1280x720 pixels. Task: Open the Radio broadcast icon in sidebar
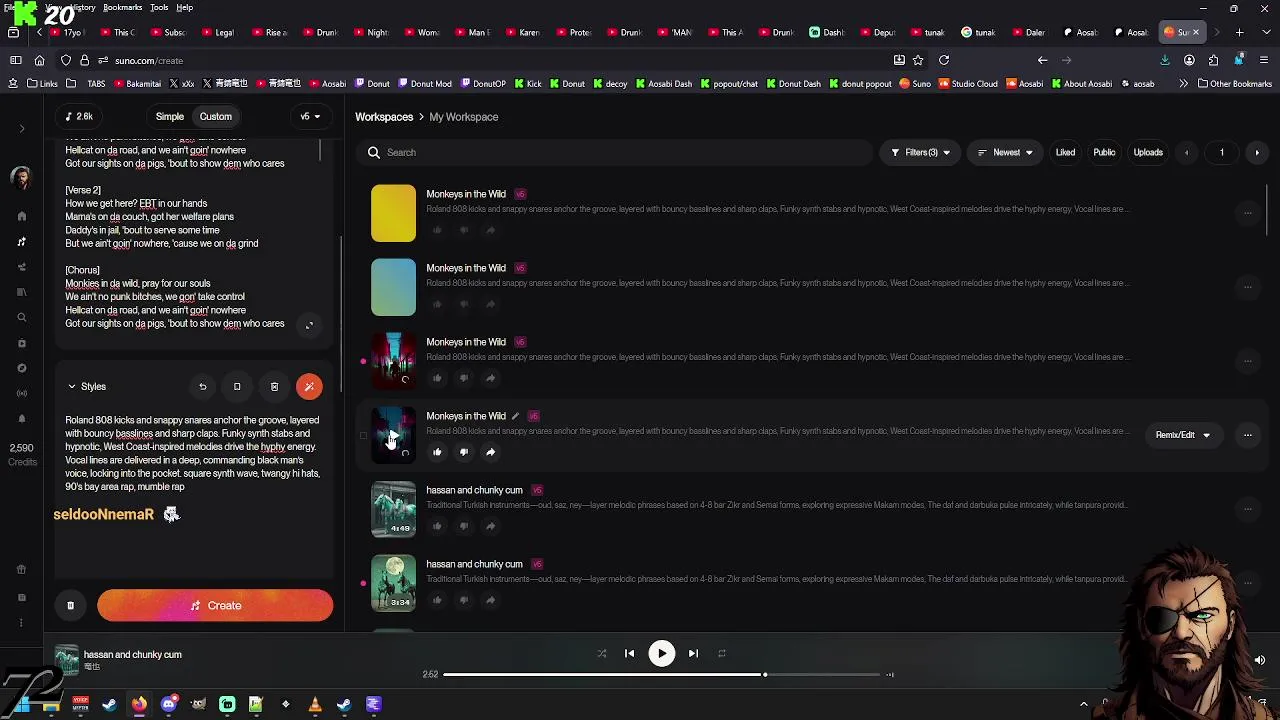(x=22, y=393)
